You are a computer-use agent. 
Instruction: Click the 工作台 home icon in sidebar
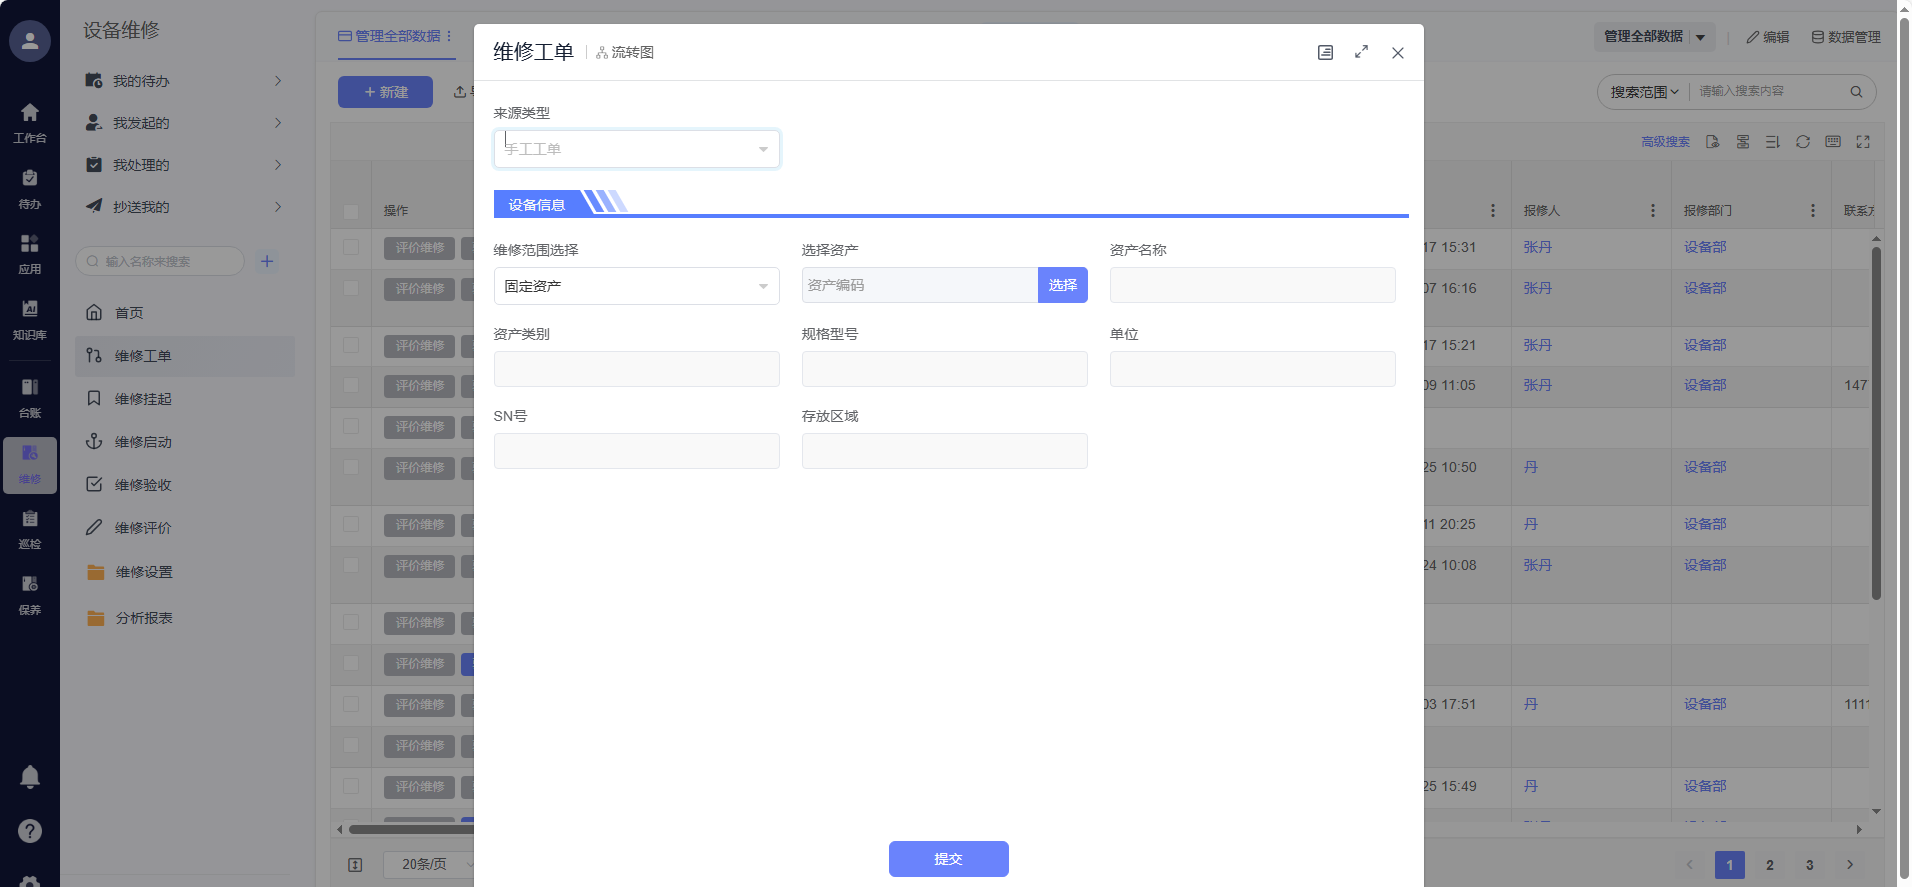pos(30,122)
